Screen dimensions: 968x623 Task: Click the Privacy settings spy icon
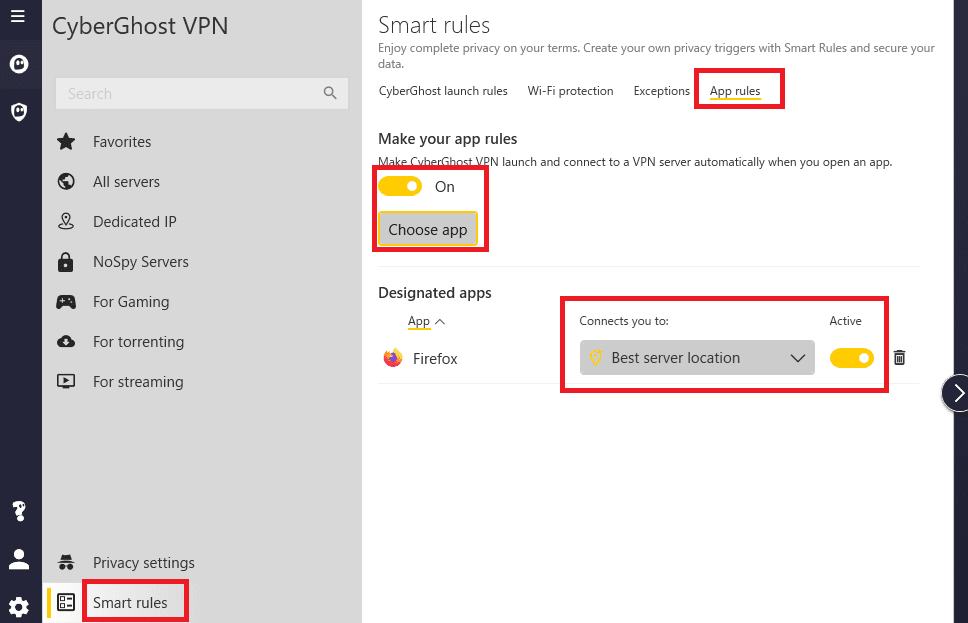[x=66, y=562]
